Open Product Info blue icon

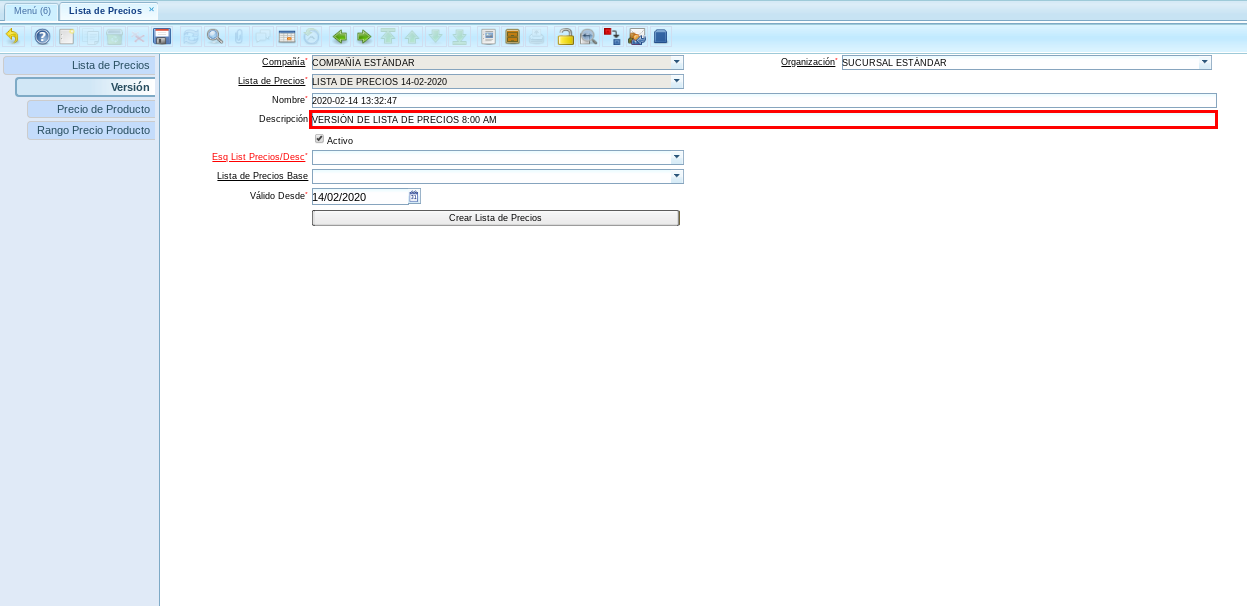pos(660,37)
